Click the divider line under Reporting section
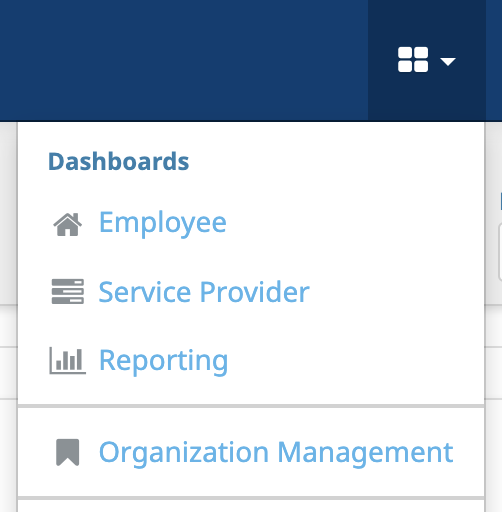 (x=251, y=406)
